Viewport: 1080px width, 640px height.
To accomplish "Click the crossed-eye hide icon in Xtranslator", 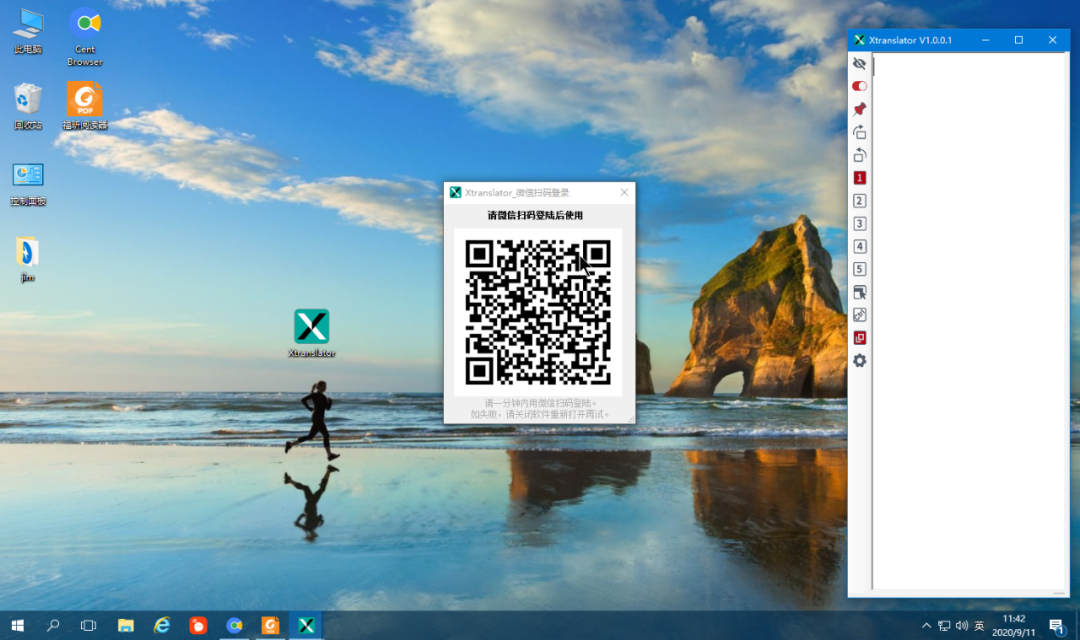I will pos(859,63).
